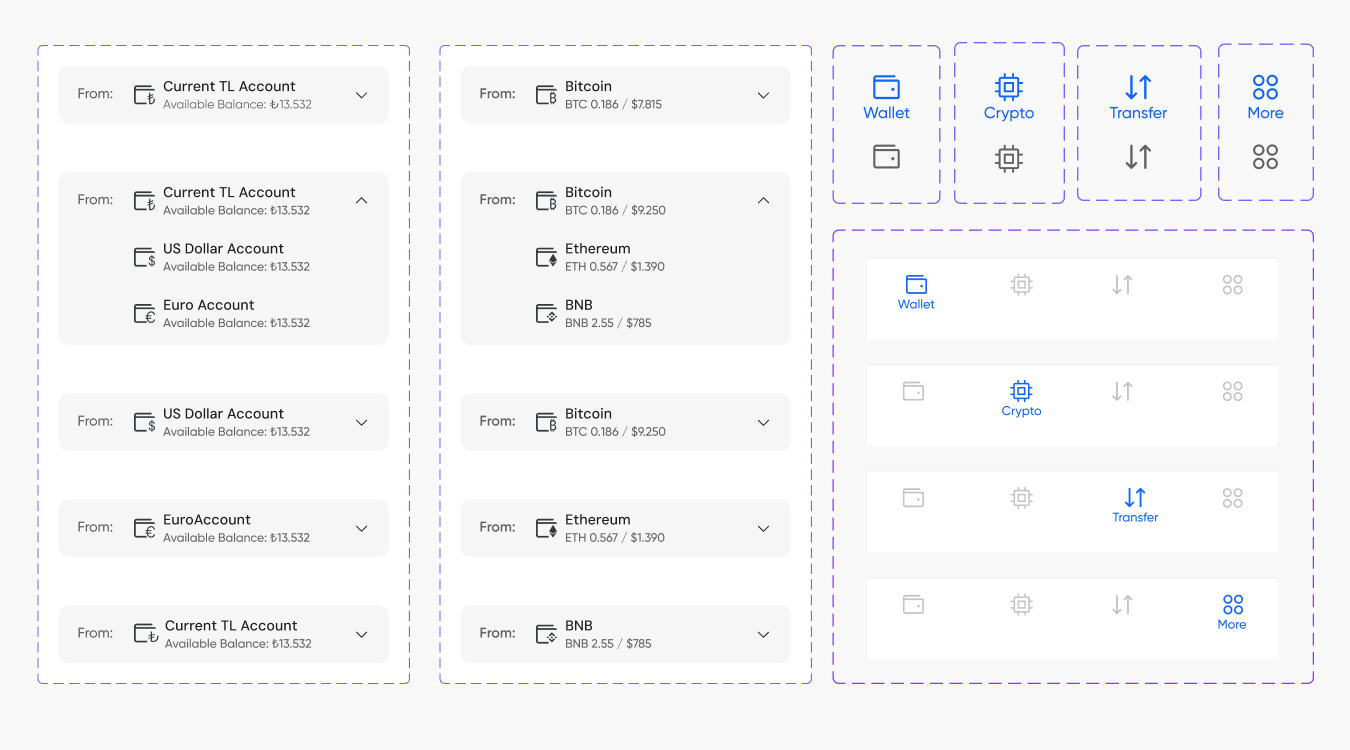Collapse the expanded Current TL Account dropdown chevron
1350x750 pixels.
362,200
